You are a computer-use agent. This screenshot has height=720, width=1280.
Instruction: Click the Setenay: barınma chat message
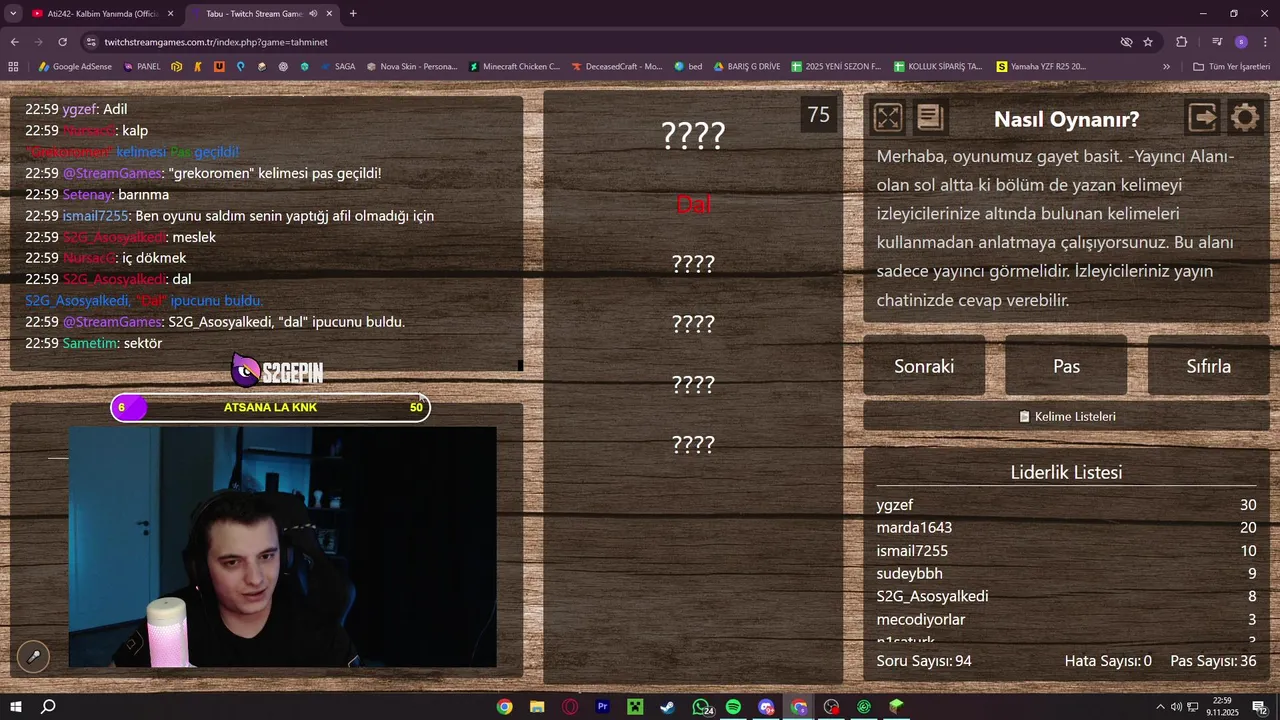pos(97,194)
